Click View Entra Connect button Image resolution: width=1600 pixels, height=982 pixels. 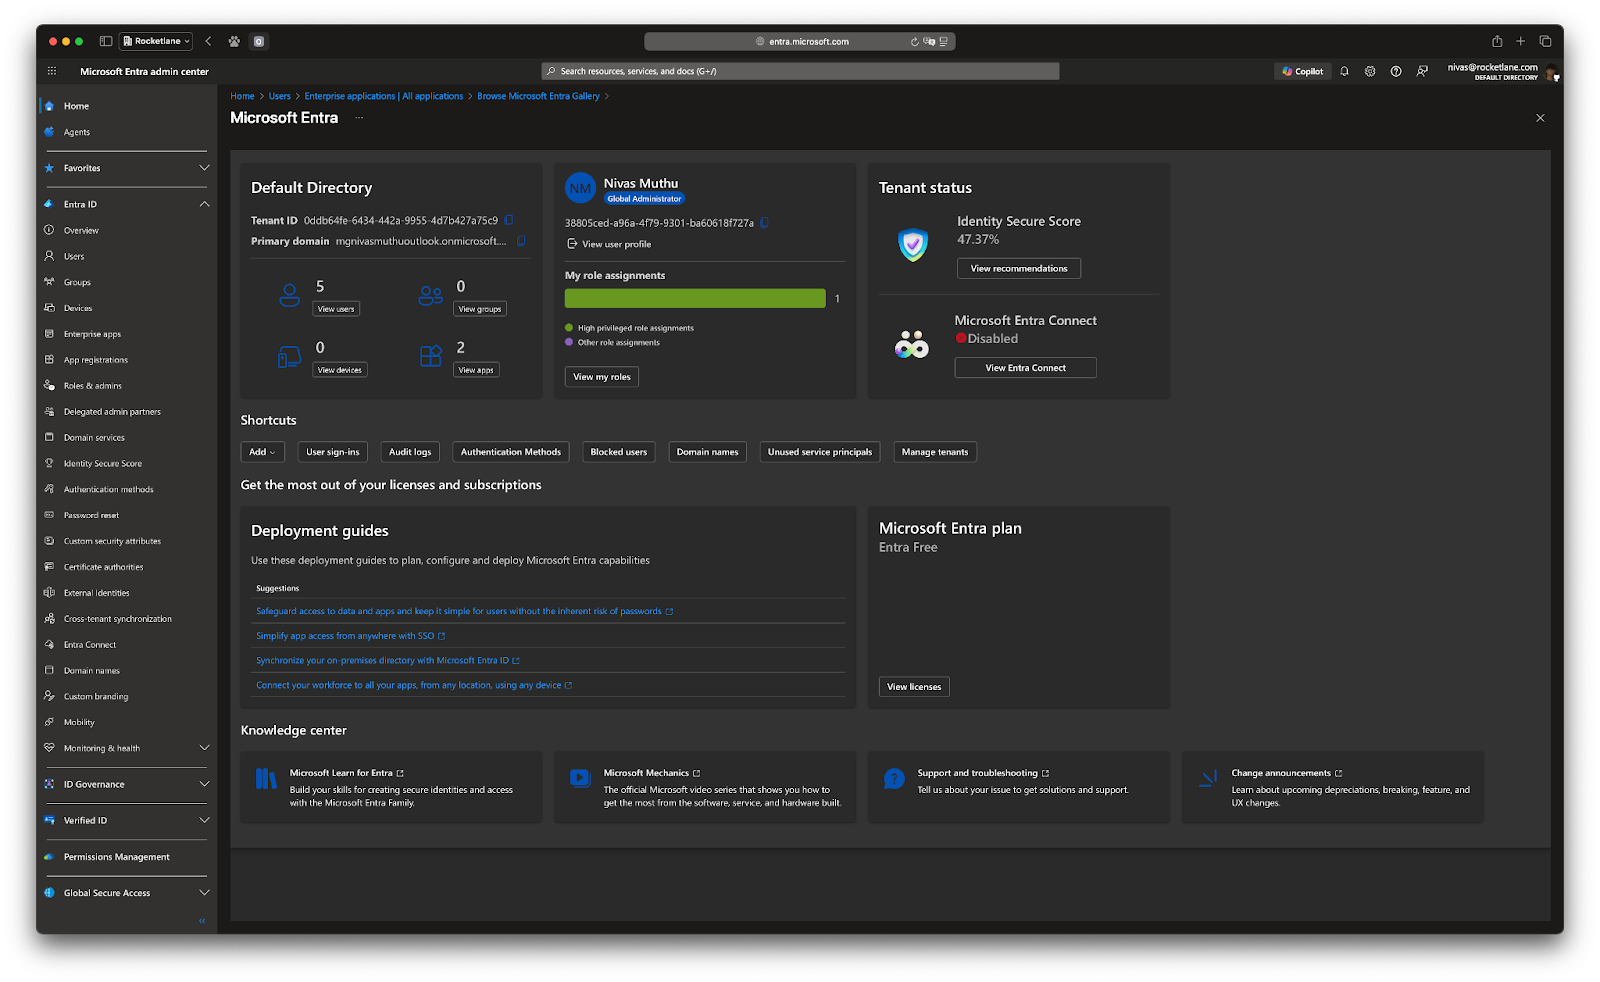click(1026, 368)
